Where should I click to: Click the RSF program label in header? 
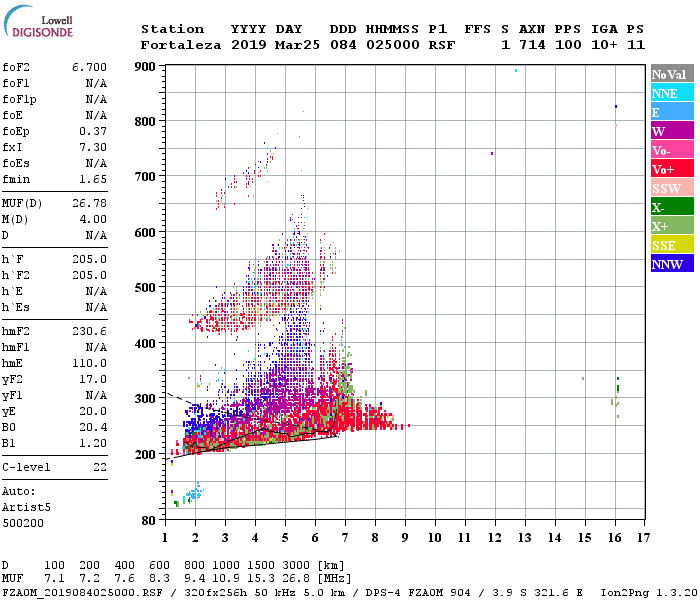coord(442,45)
